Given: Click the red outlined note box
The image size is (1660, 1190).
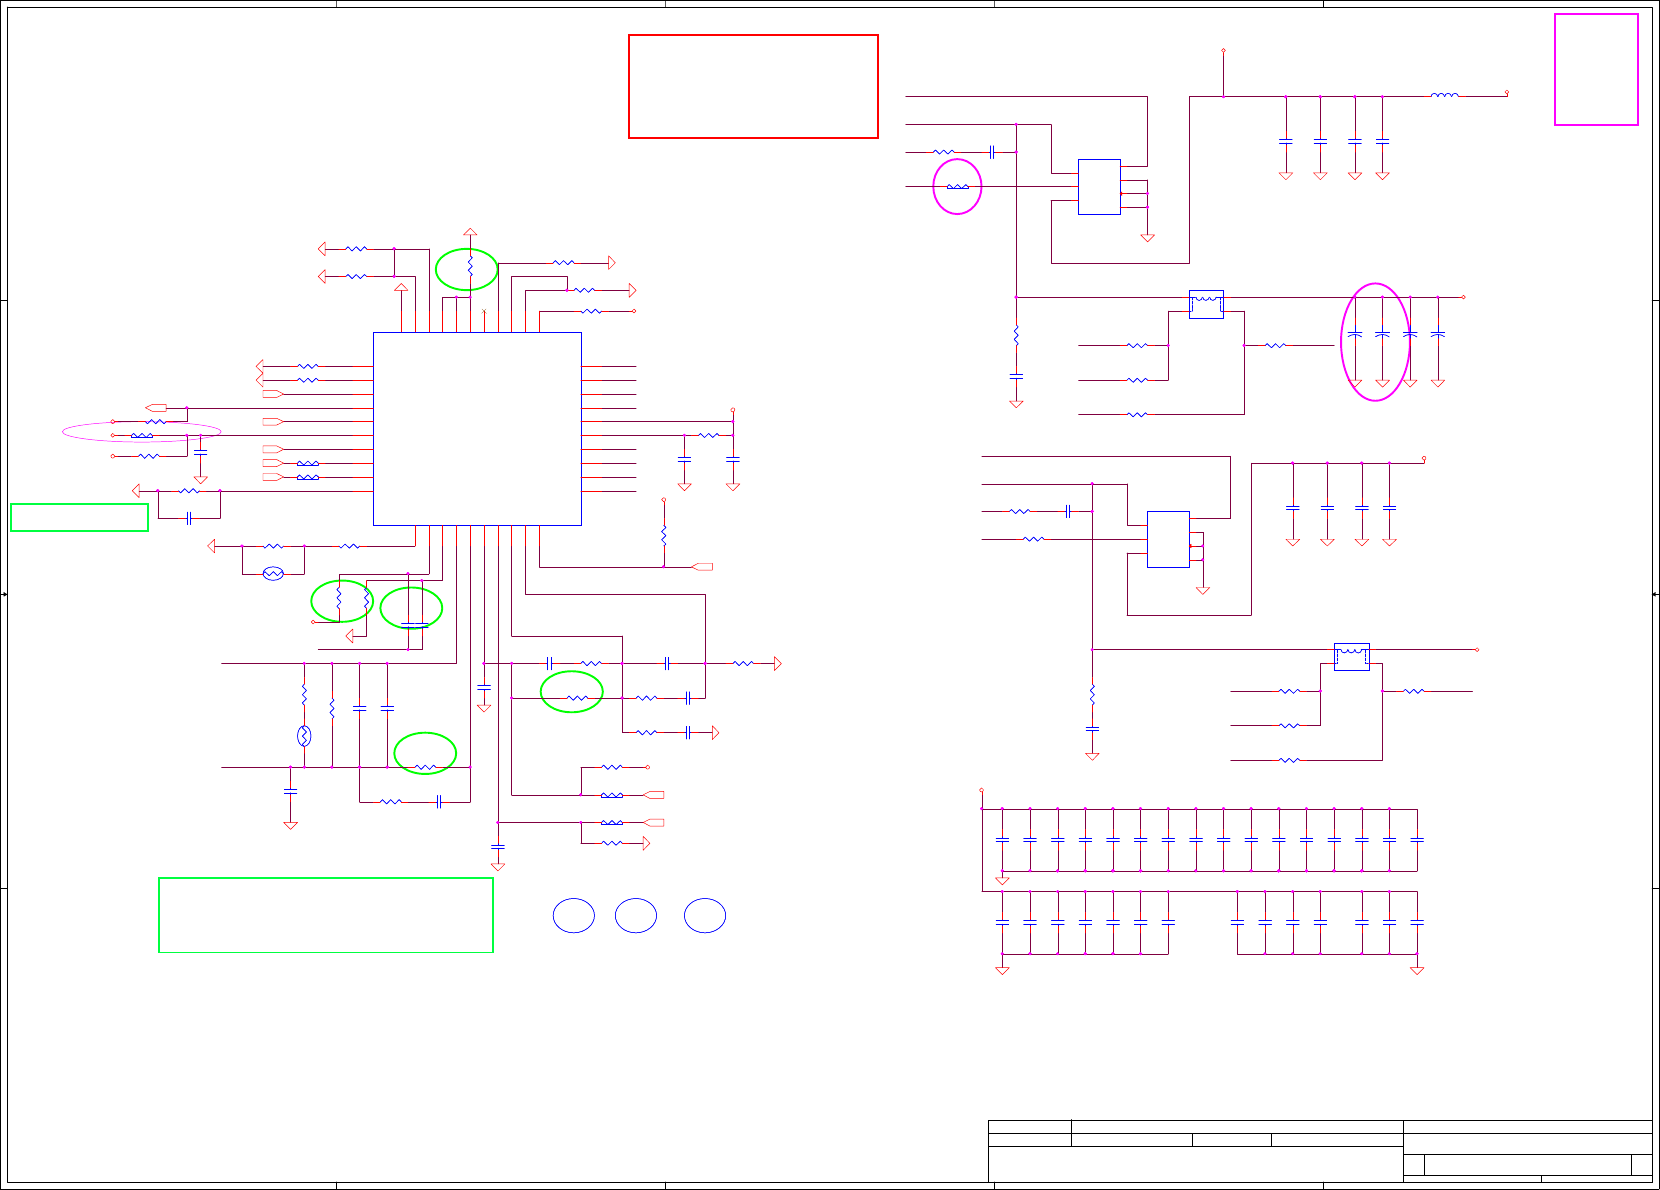Looking at the screenshot, I should [x=753, y=86].
